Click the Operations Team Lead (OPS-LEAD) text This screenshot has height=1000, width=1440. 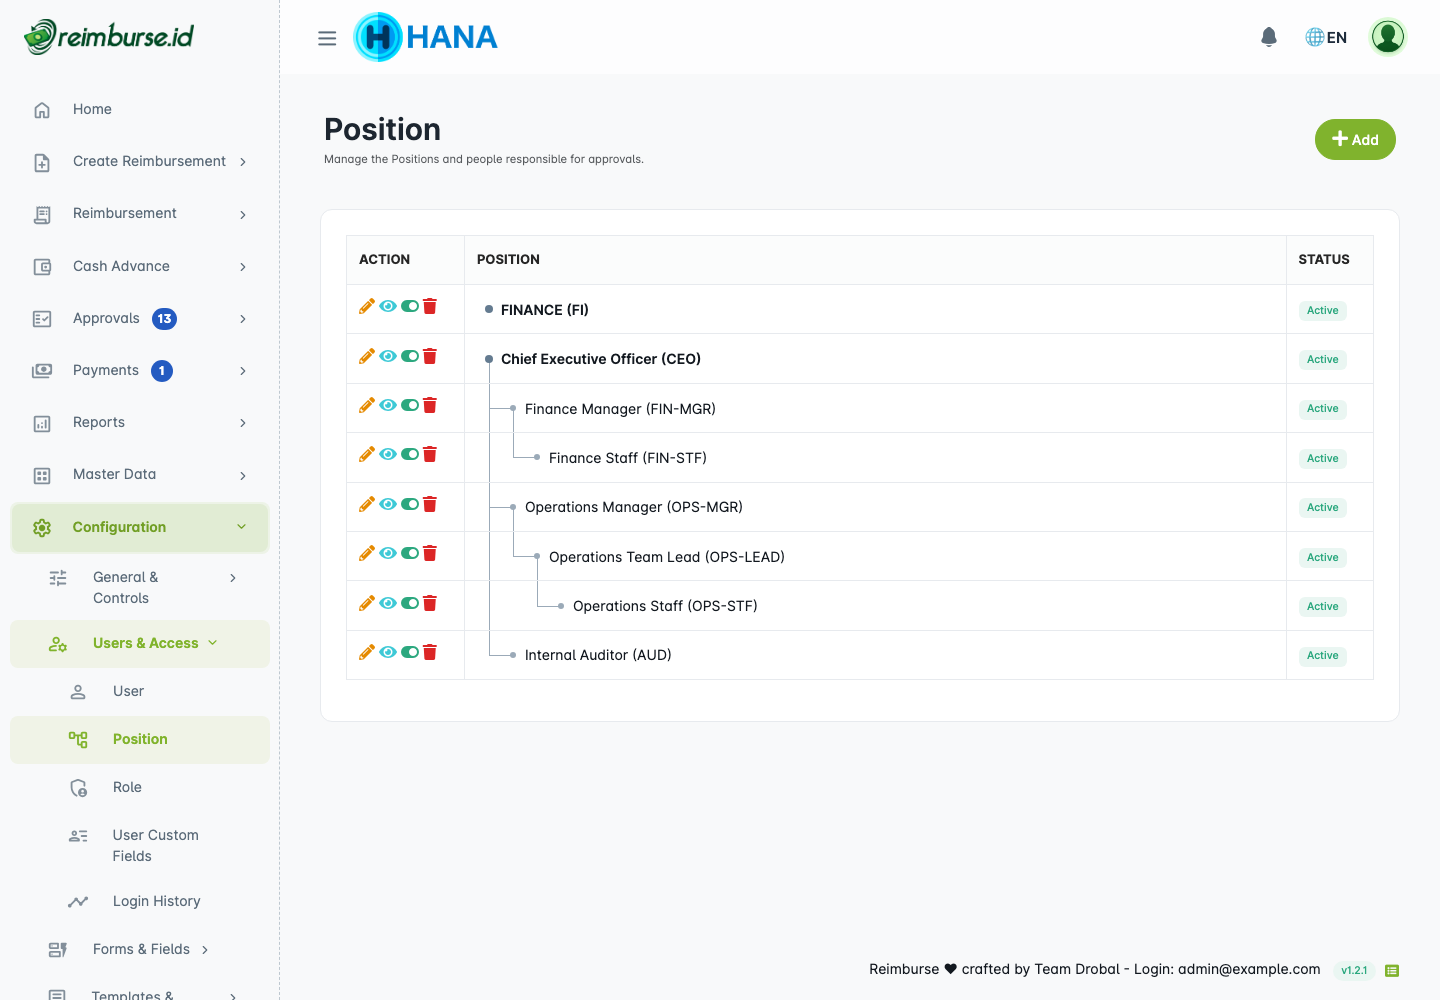[667, 557]
